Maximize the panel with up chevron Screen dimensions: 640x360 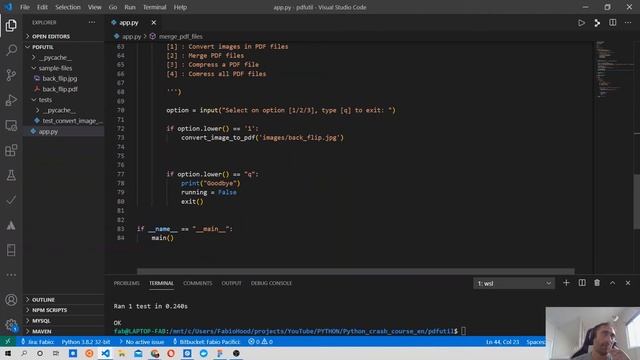tap(613, 283)
